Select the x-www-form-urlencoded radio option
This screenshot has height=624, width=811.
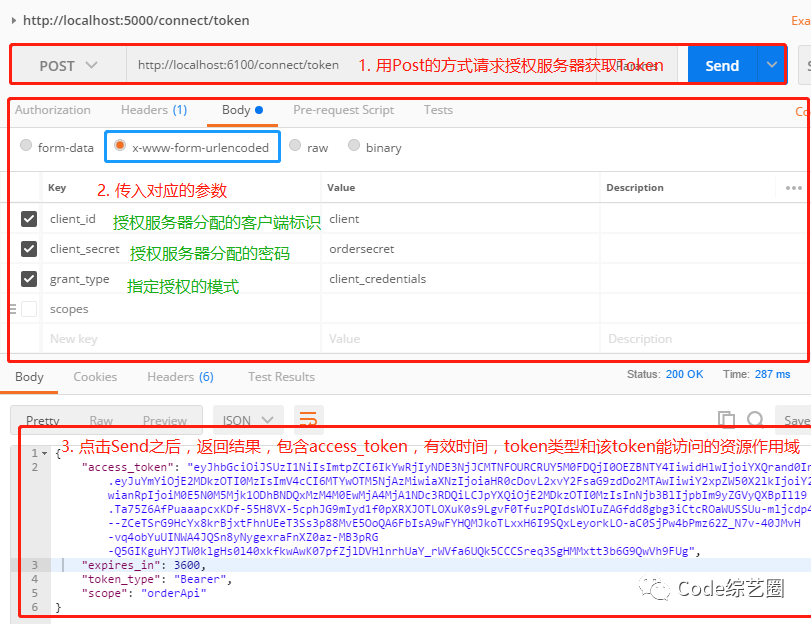click(x=119, y=145)
